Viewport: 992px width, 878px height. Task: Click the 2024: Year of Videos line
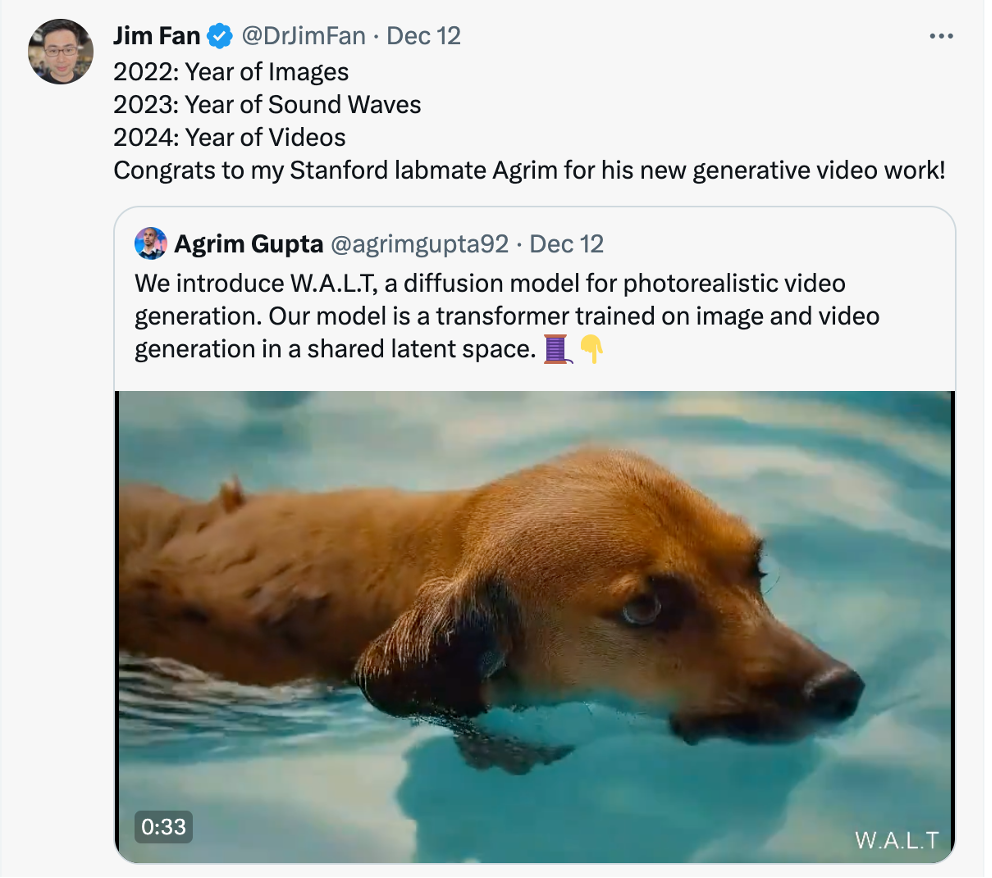(230, 137)
